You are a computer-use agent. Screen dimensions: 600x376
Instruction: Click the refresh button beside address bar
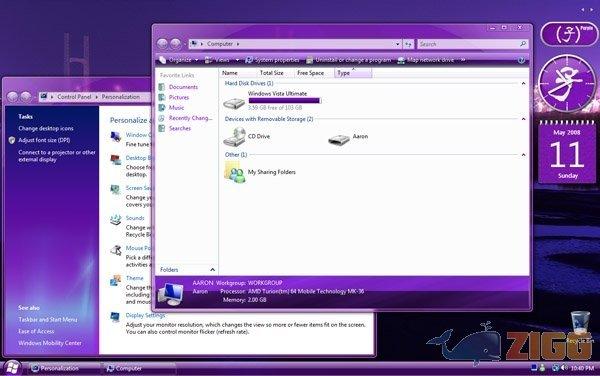tap(408, 44)
